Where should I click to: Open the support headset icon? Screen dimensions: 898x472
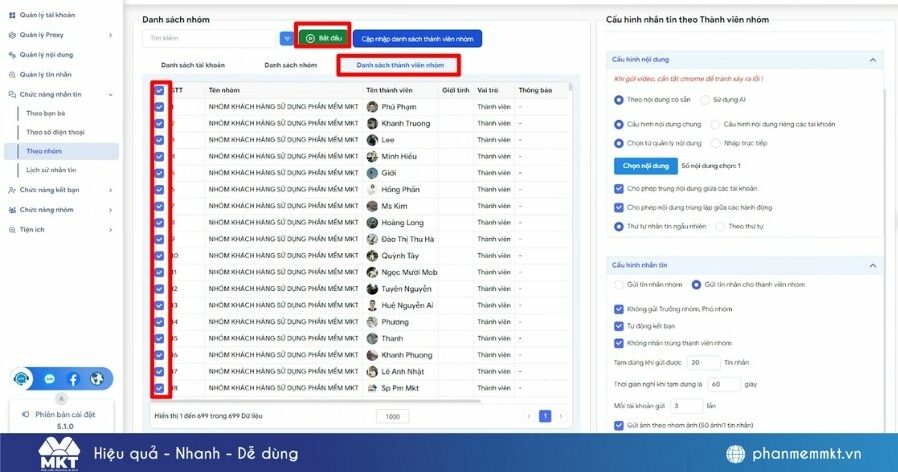pyautogui.click(x=22, y=379)
